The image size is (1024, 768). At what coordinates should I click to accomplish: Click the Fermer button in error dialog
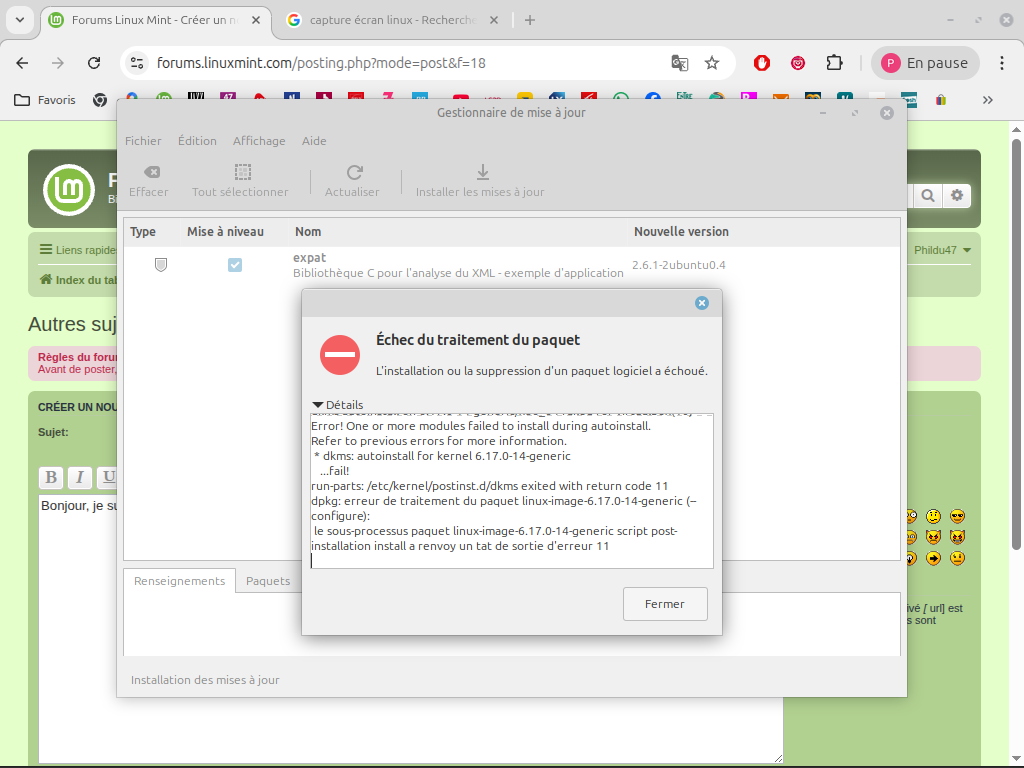(x=665, y=604)
